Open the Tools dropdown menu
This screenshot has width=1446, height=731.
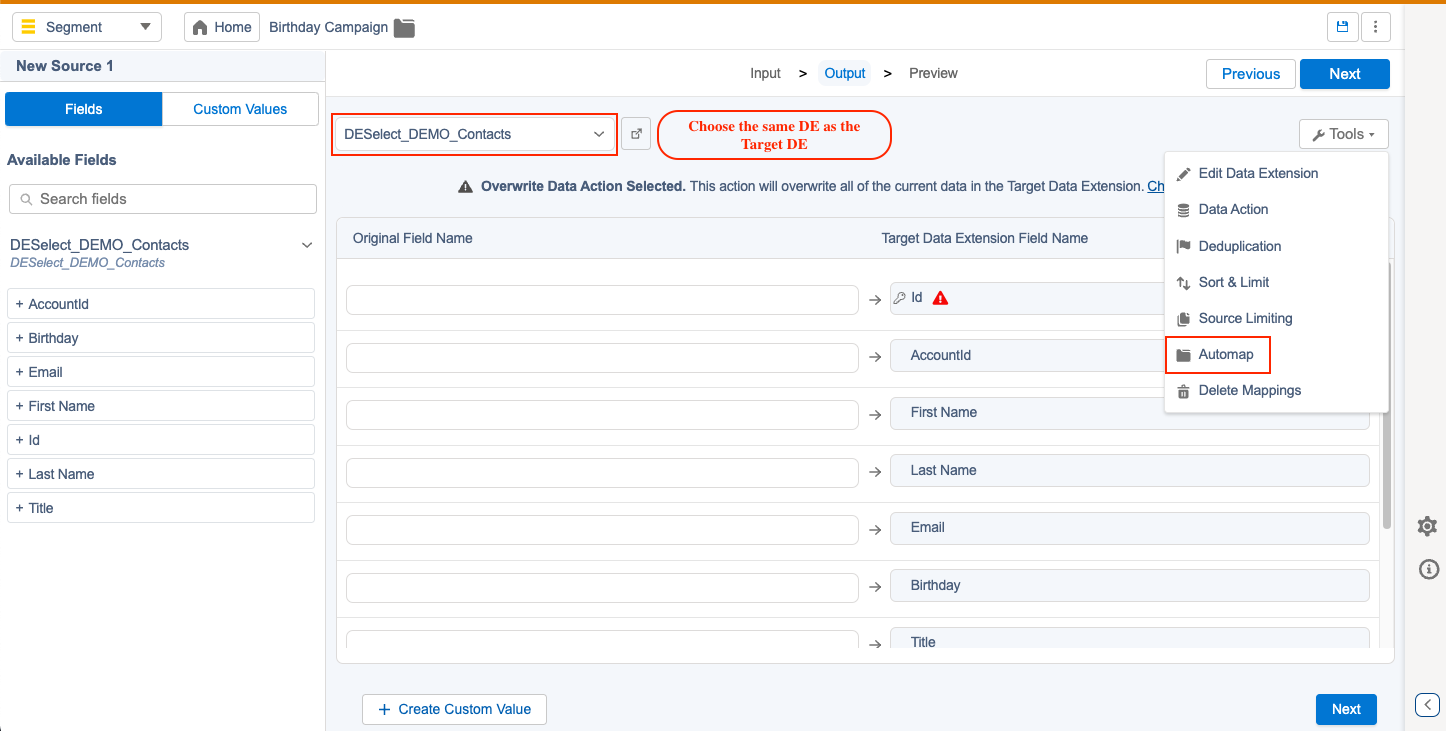(x=1344, y=134)
